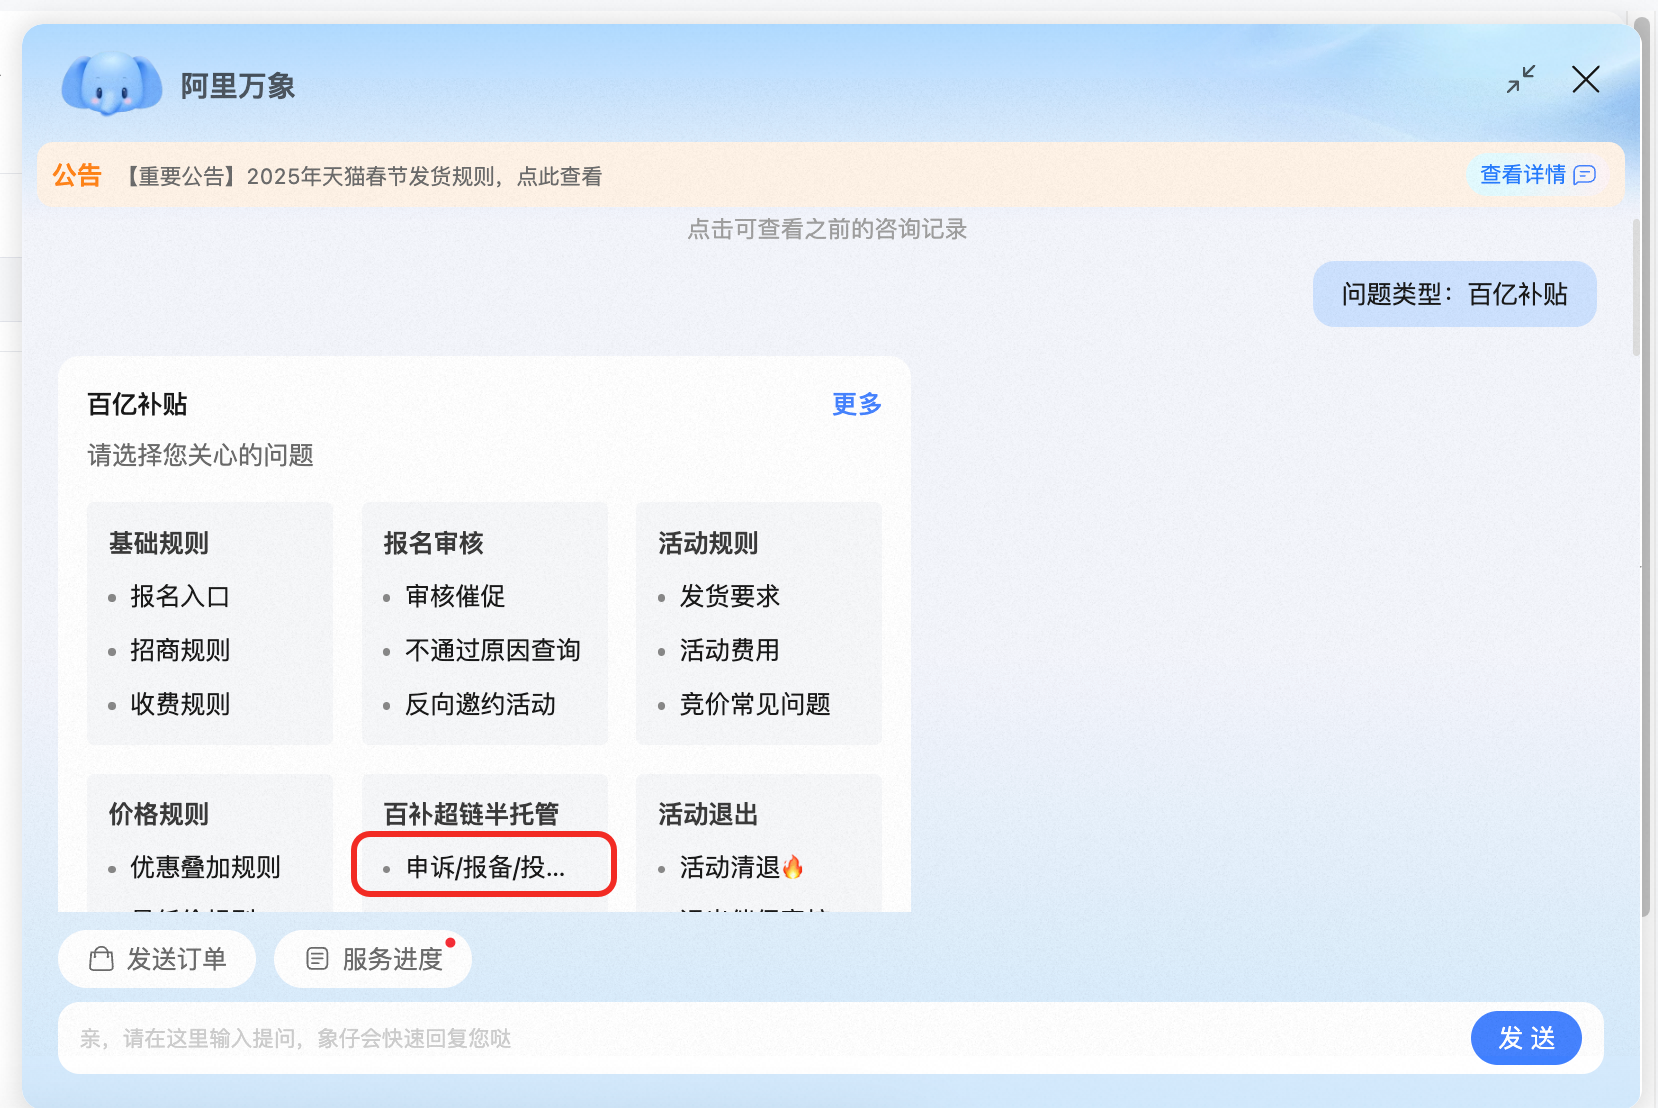Image resolution: width=1658 pixels, height=1108 pixels.
Task: View earlier records via 点击可查看之前的咨询记录
Action: [827, 229]
